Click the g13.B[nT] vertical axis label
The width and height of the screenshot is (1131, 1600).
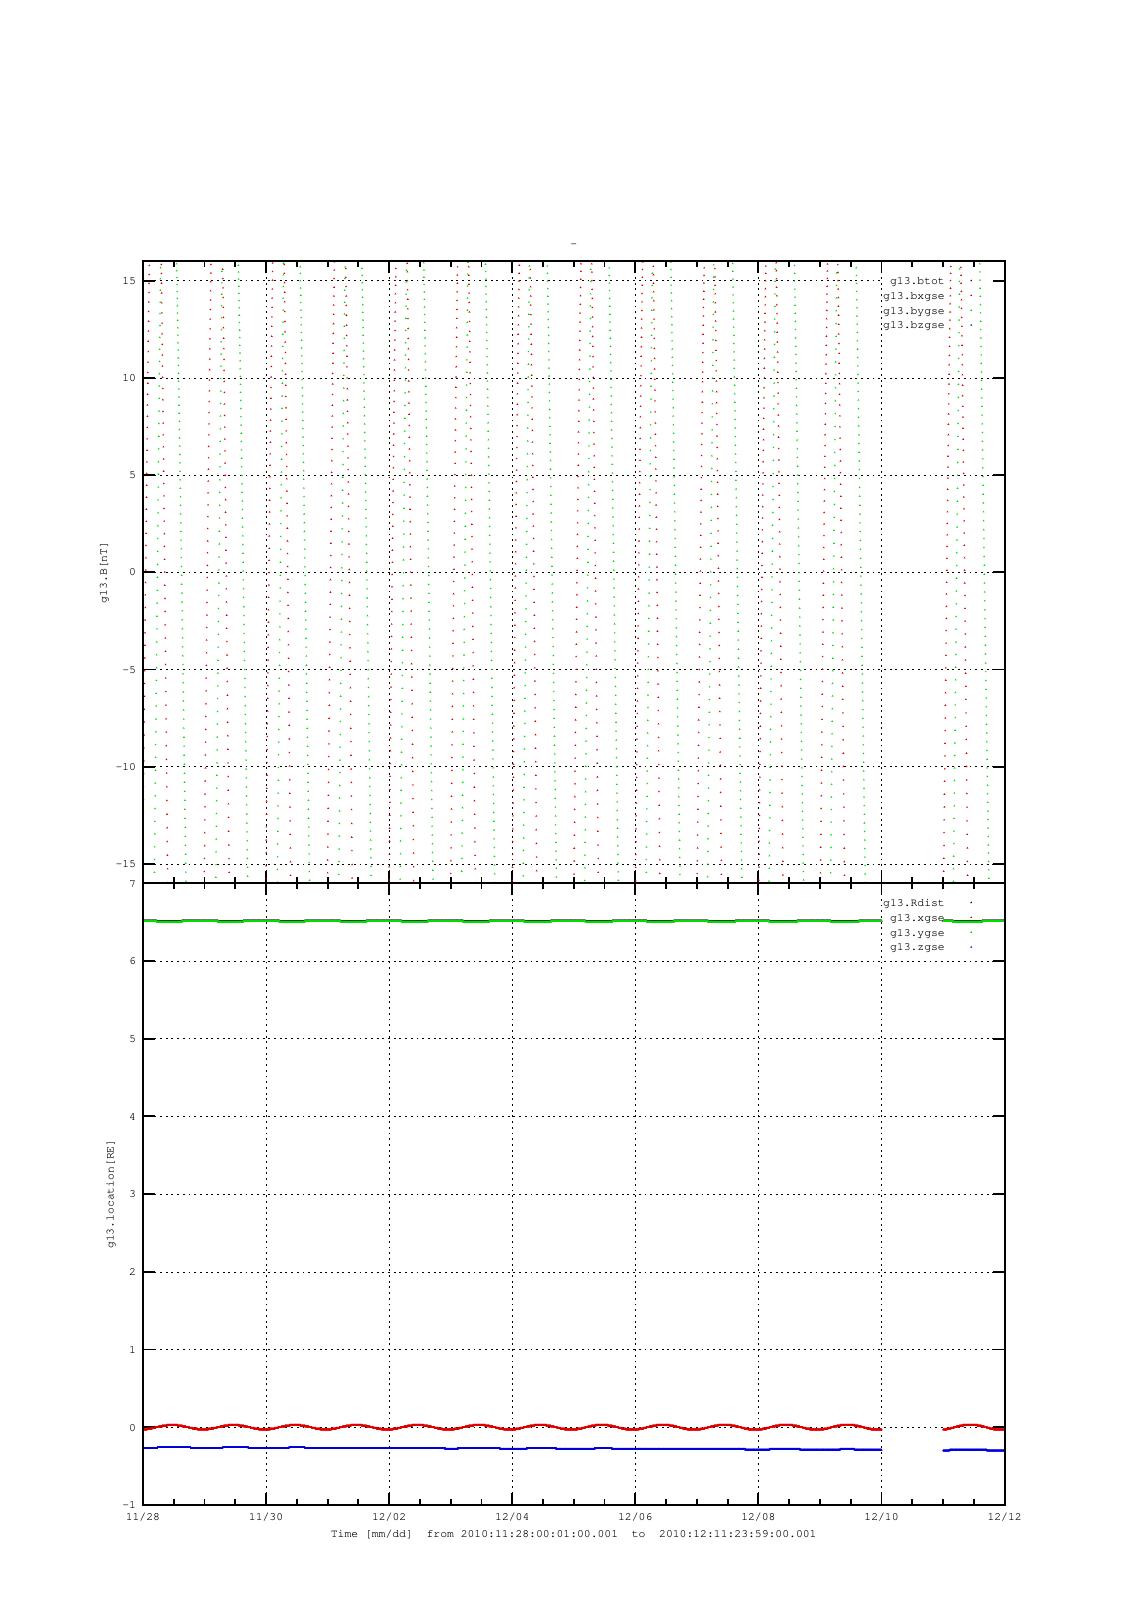104,572
